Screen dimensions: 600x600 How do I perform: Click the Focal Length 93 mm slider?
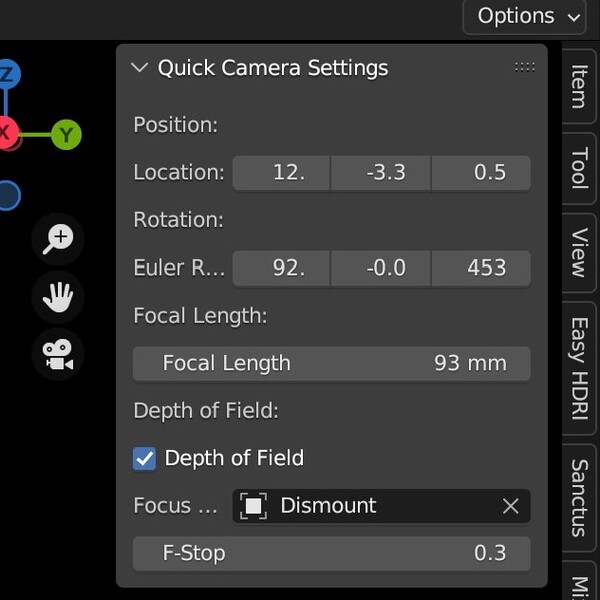pos(331,363)
